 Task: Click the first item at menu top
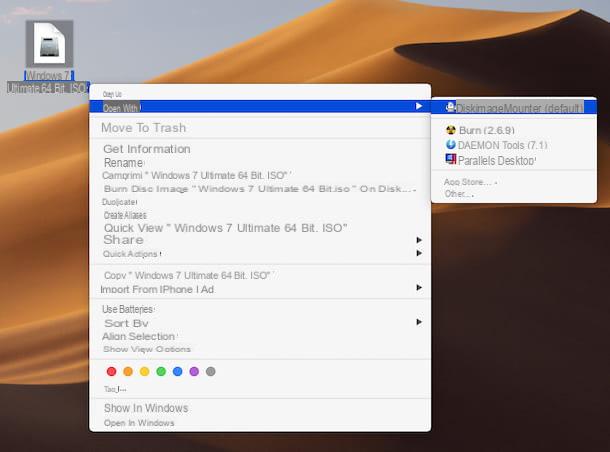(112, 94)
